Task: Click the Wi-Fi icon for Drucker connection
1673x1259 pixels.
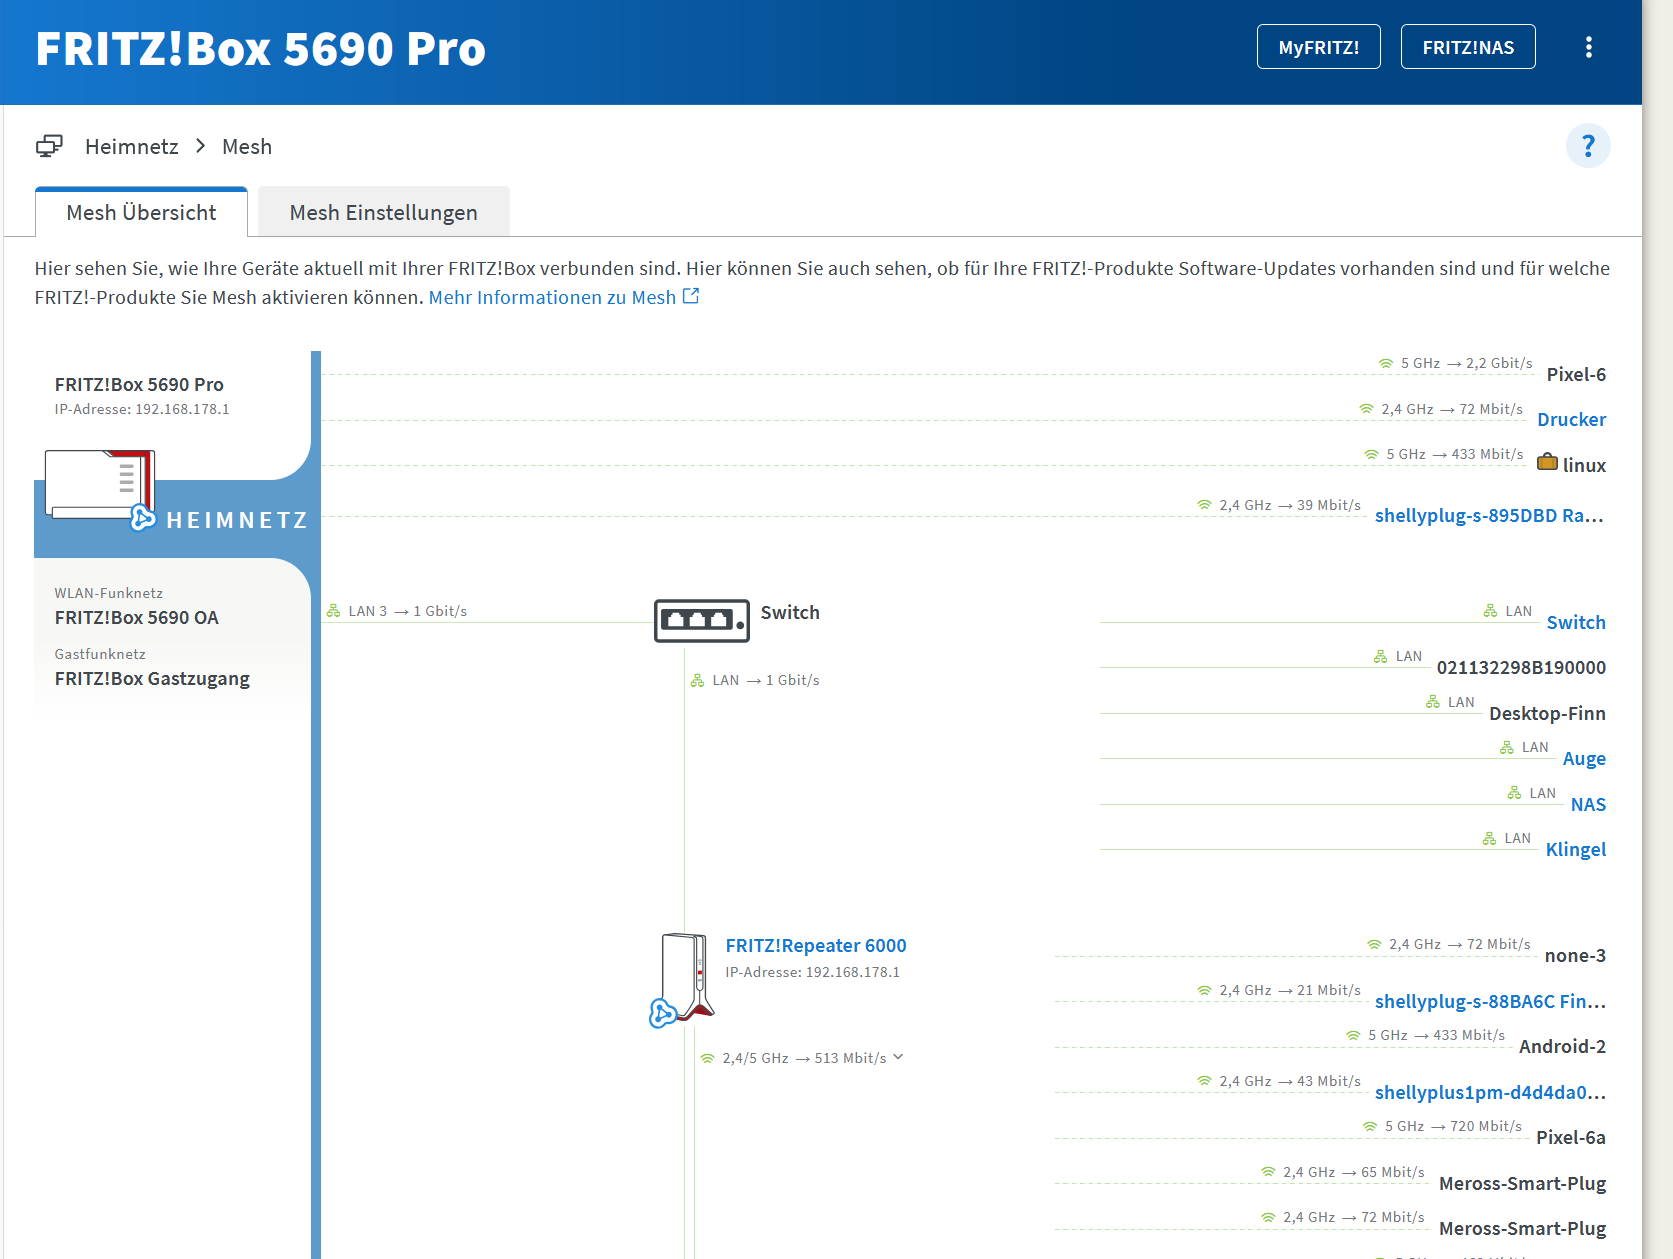Action: (x=1366, y=409)
